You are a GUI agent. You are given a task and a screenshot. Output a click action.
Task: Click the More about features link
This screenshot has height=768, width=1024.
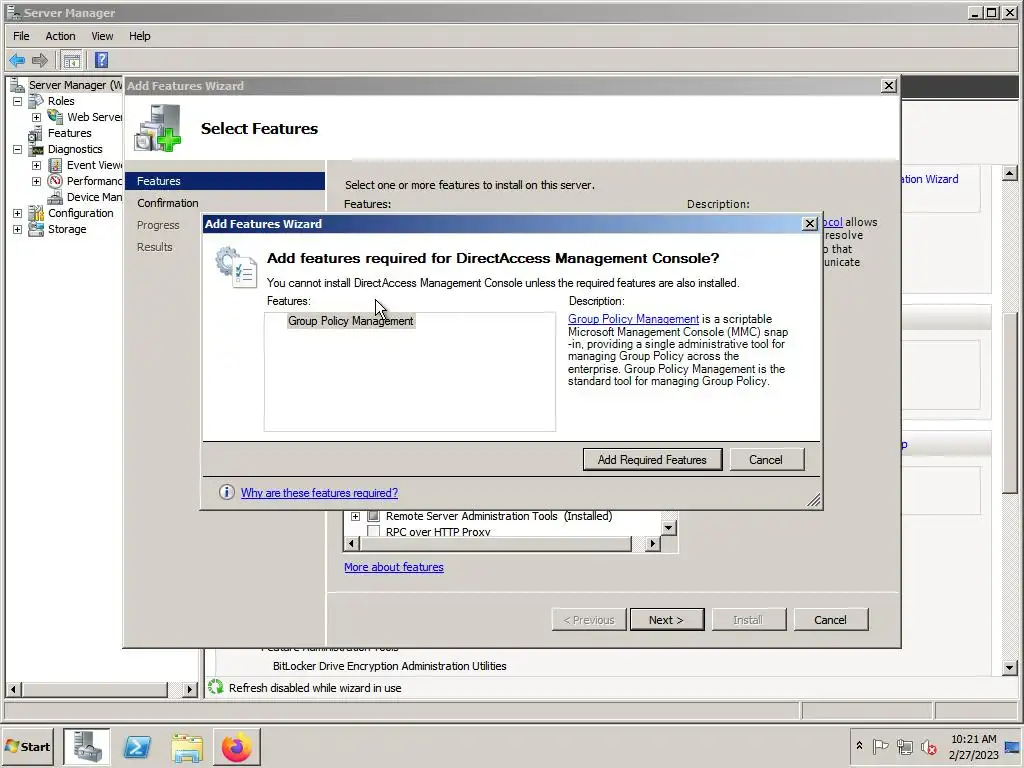(394, 567)
